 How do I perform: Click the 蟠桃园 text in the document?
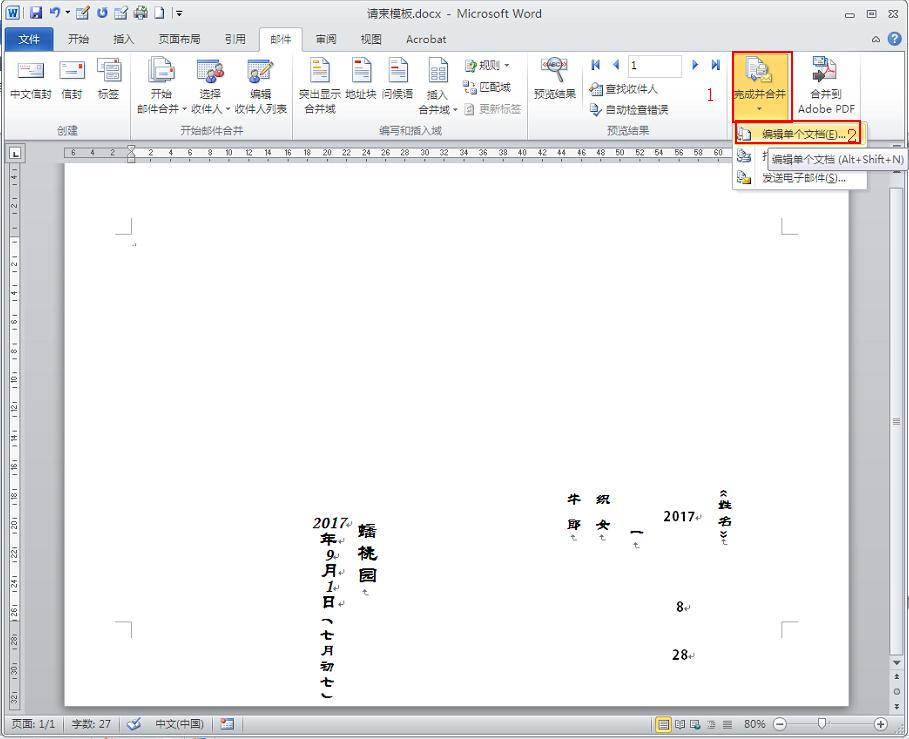coord(367,553)
